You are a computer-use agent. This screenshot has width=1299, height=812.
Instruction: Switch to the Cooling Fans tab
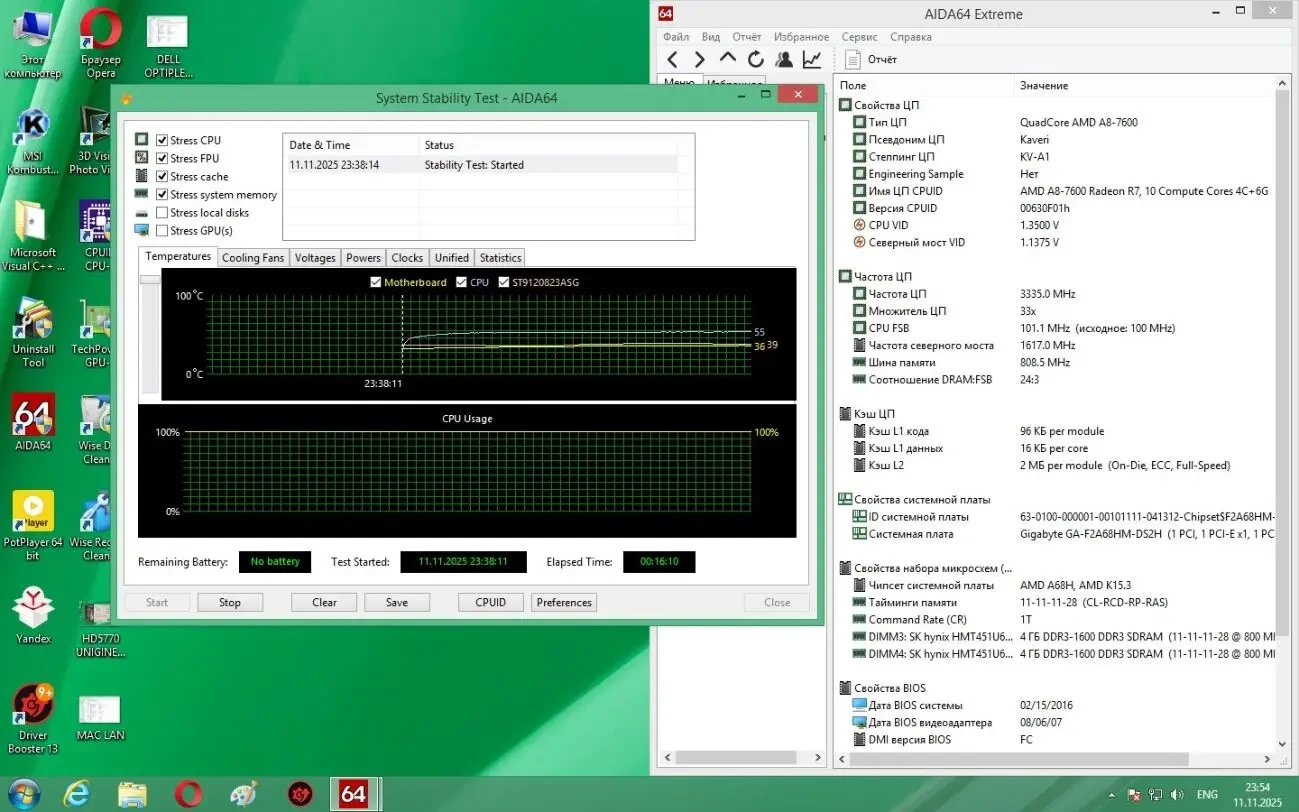[252, 257]
